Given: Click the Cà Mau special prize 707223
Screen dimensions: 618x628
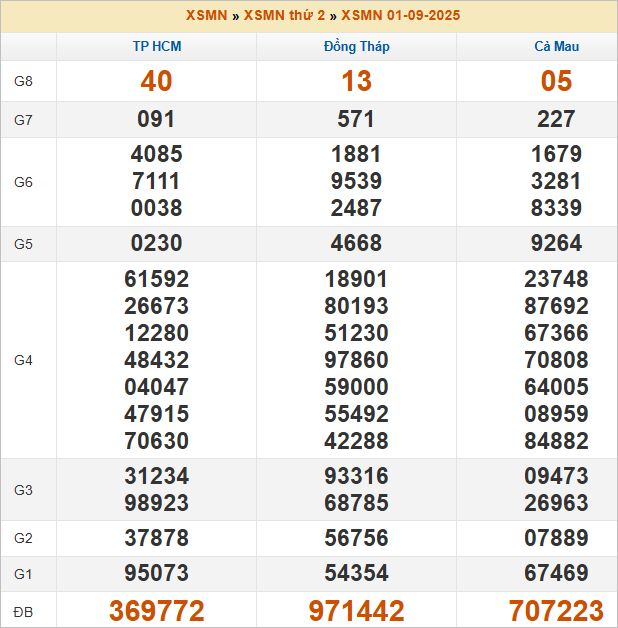Looking at the screenshot, I should pos(556,611).
